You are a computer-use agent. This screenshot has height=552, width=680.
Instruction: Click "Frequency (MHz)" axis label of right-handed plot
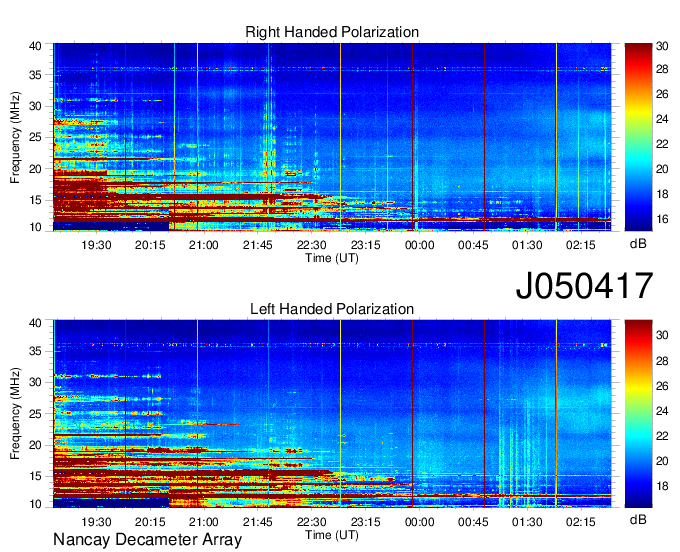pyautogui.click(x=15, y=137)
